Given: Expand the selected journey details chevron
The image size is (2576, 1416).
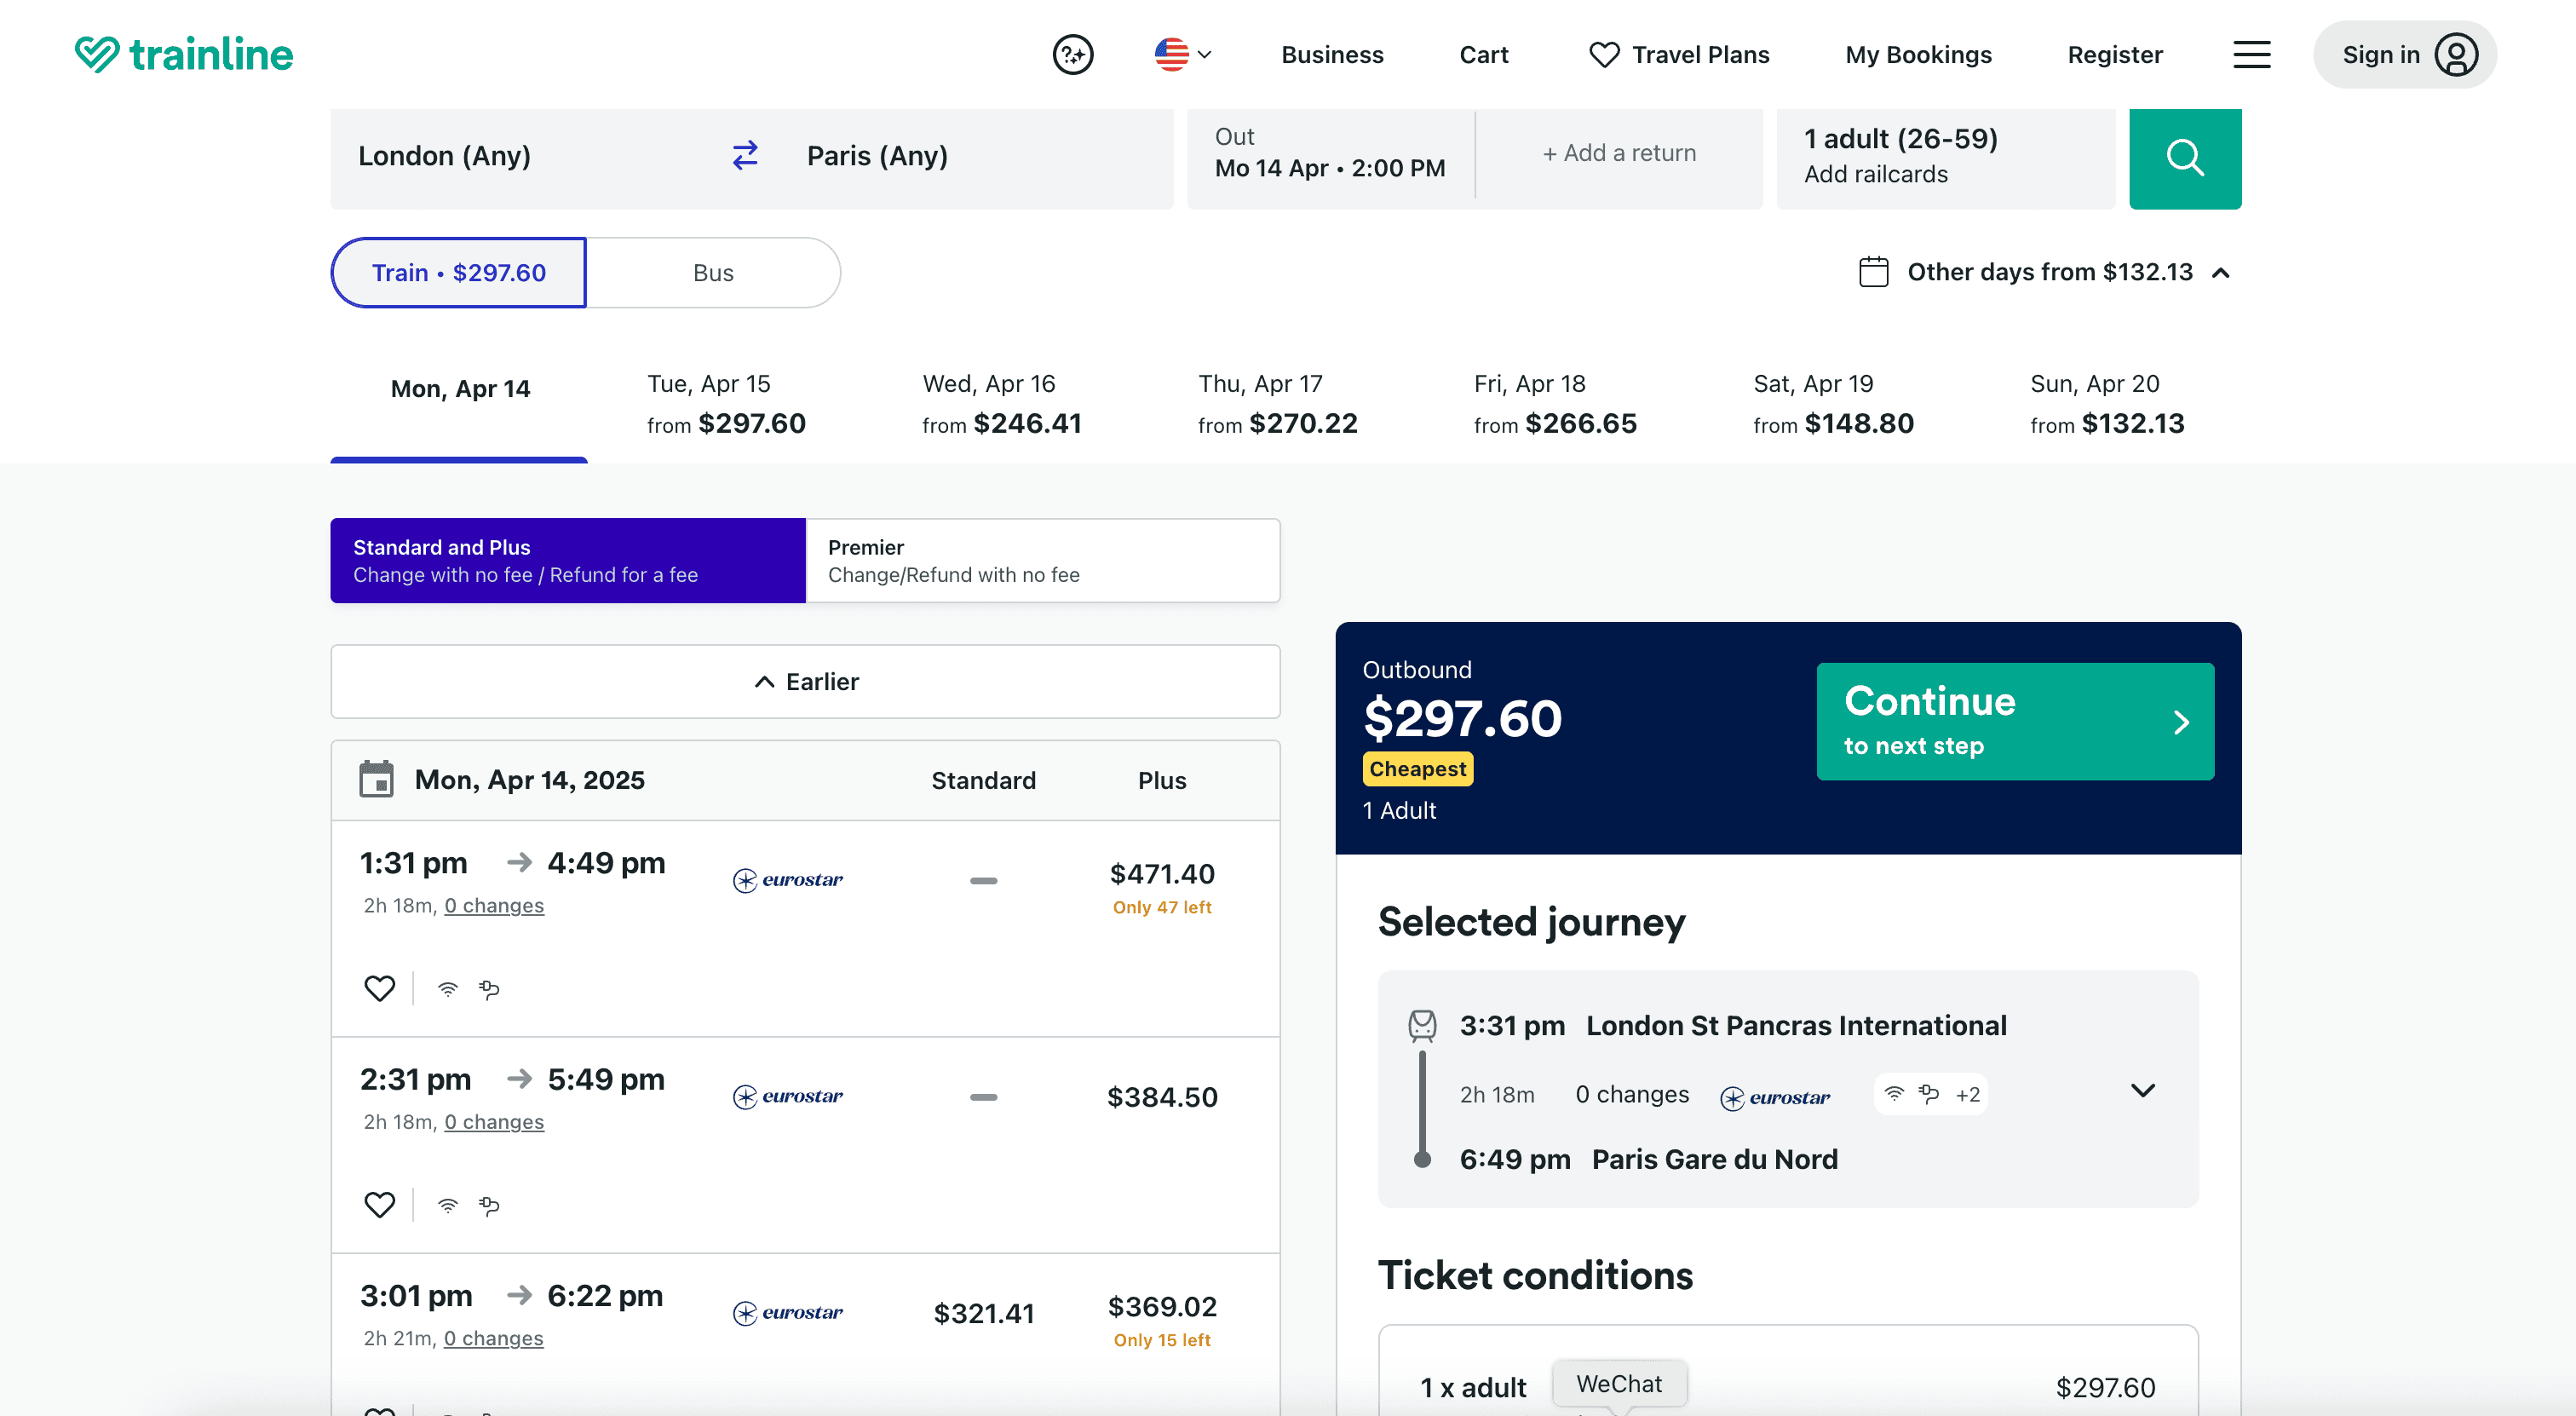Looking at the screenshot, I should point(2142,1090).
